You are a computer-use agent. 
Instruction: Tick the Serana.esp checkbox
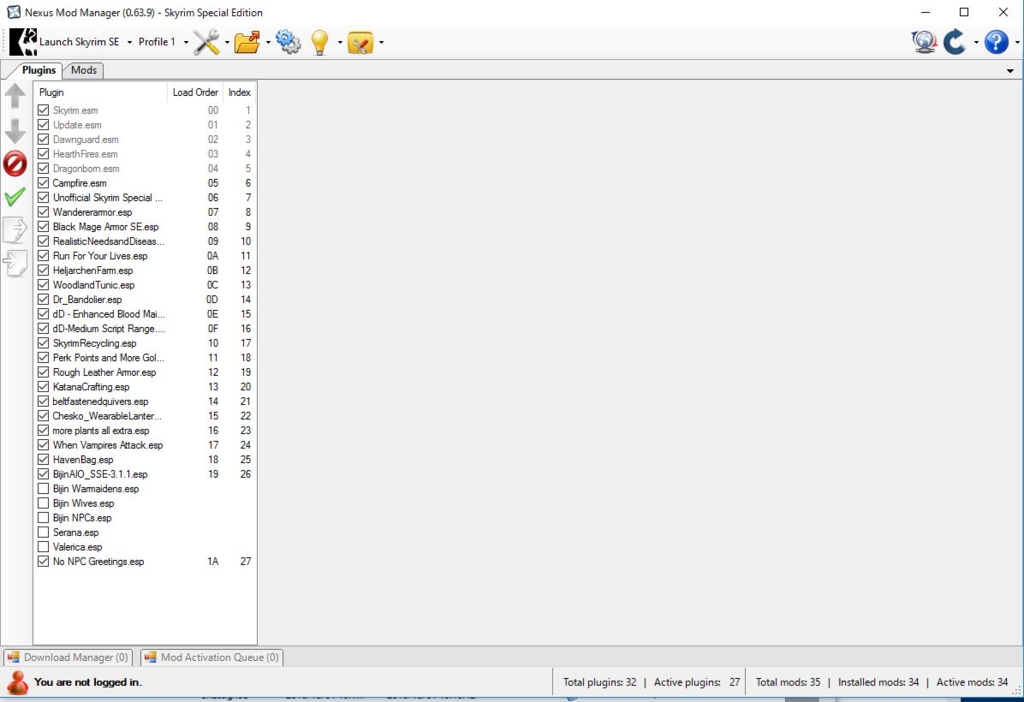click(43, 532)
